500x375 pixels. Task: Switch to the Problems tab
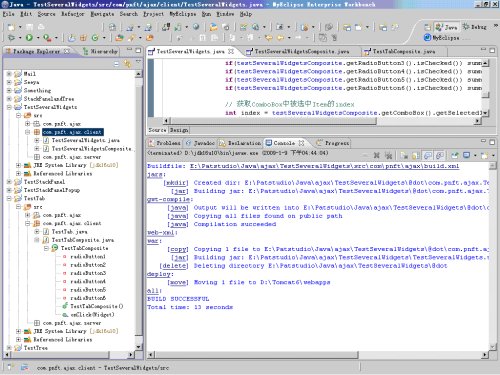(x=165, y=143)
